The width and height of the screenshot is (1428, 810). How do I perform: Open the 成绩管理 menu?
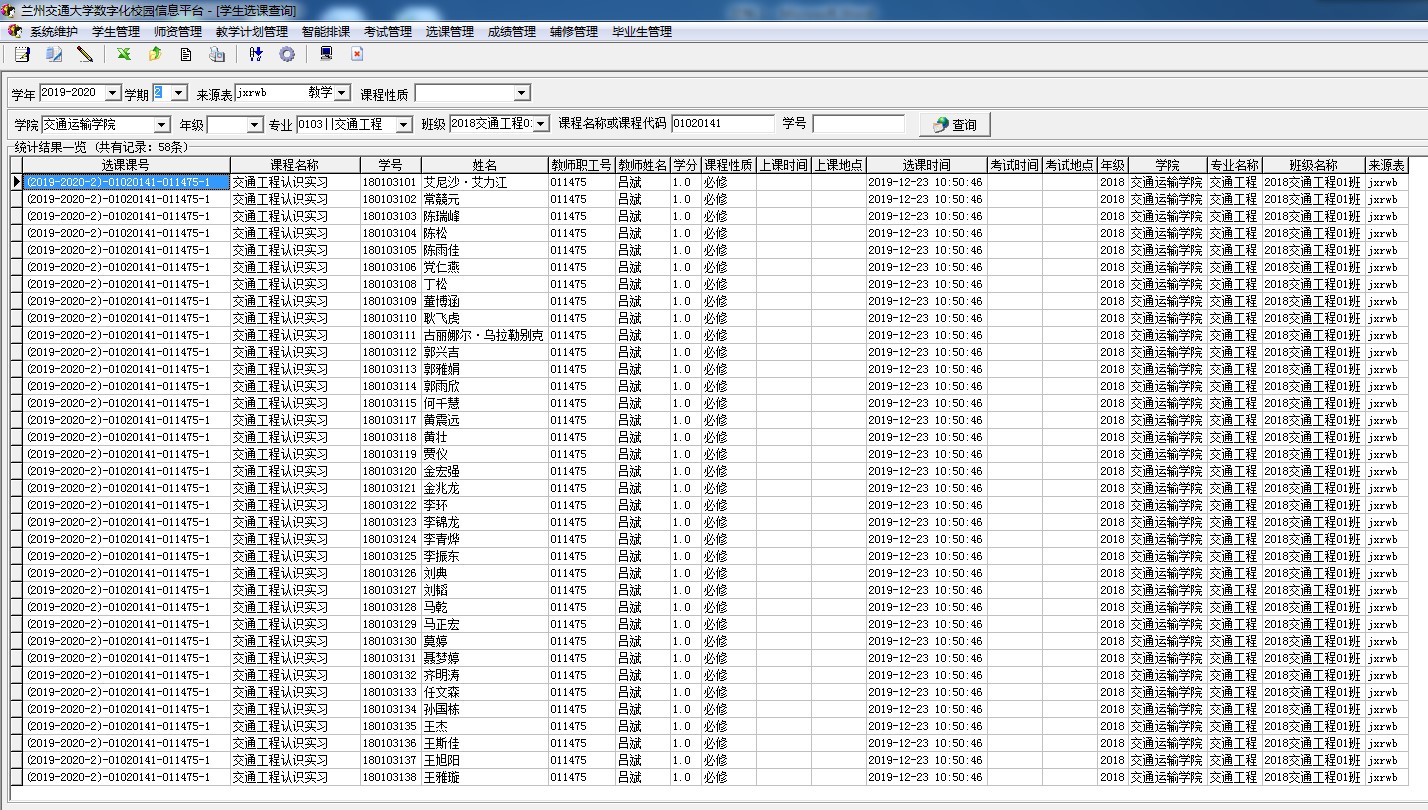511,32
